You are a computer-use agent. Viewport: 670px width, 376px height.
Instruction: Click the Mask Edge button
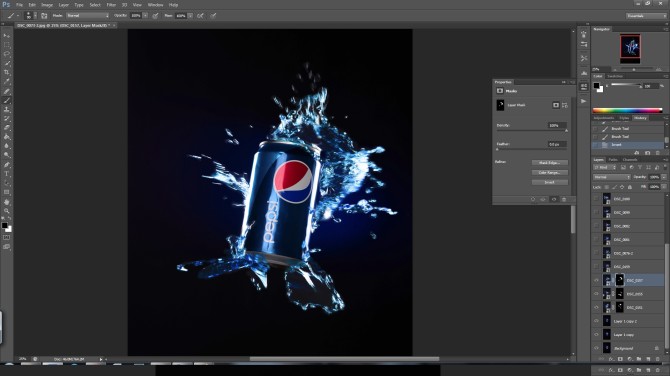(x=550, y=163)
